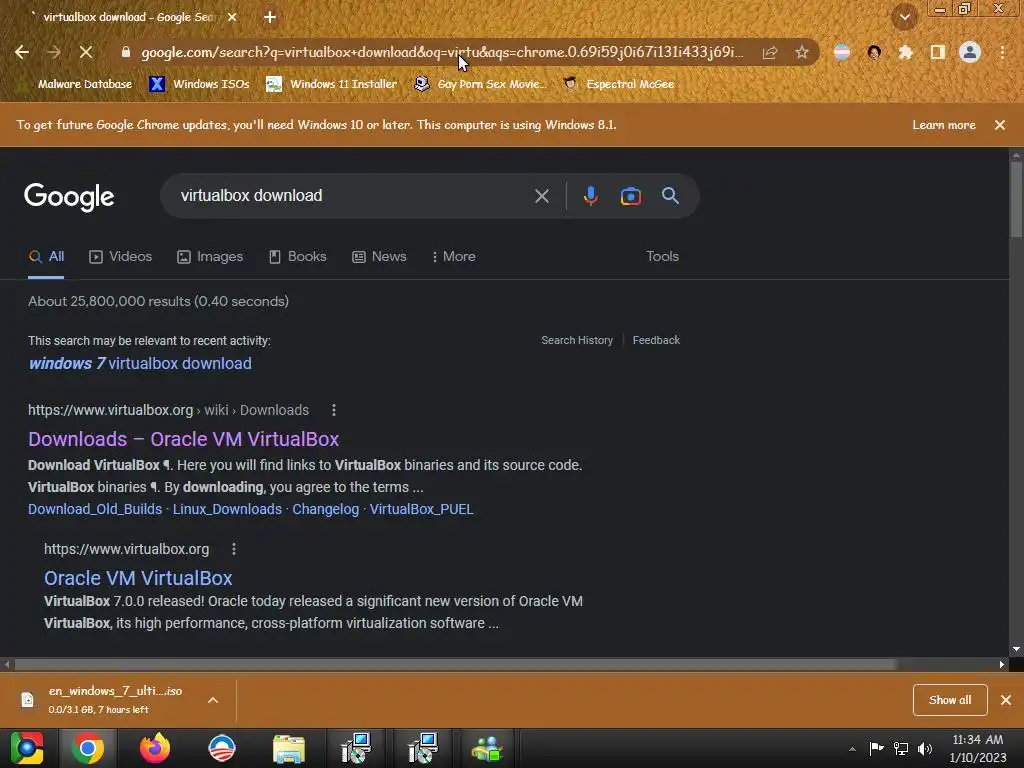
Task: Search by image with the camera icon
Action: [x=631, y=196]
